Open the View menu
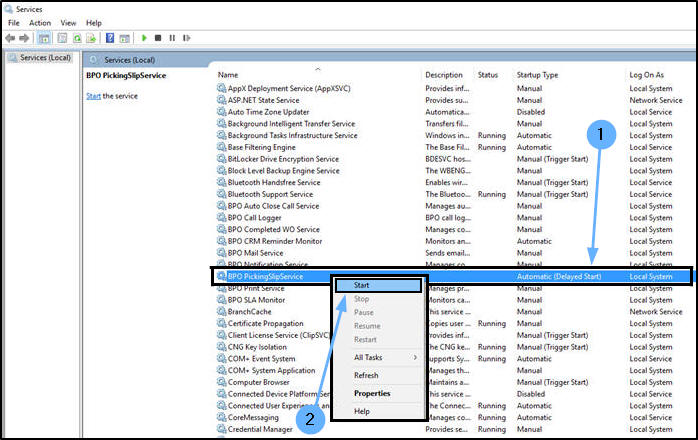Screen dimensions: 698x440 point(68,23)
